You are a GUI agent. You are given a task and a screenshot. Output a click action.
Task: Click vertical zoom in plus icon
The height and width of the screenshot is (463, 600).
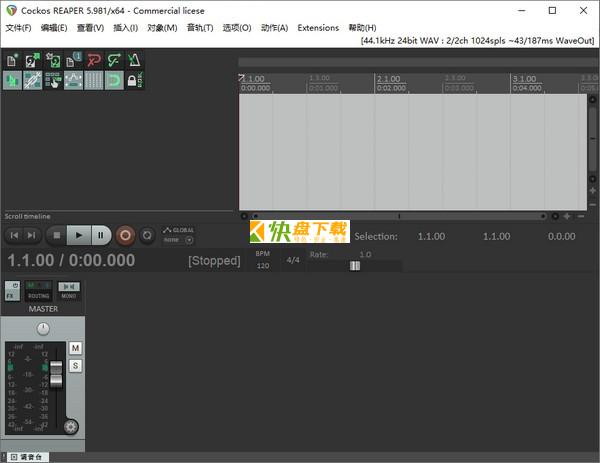[593, 191]
